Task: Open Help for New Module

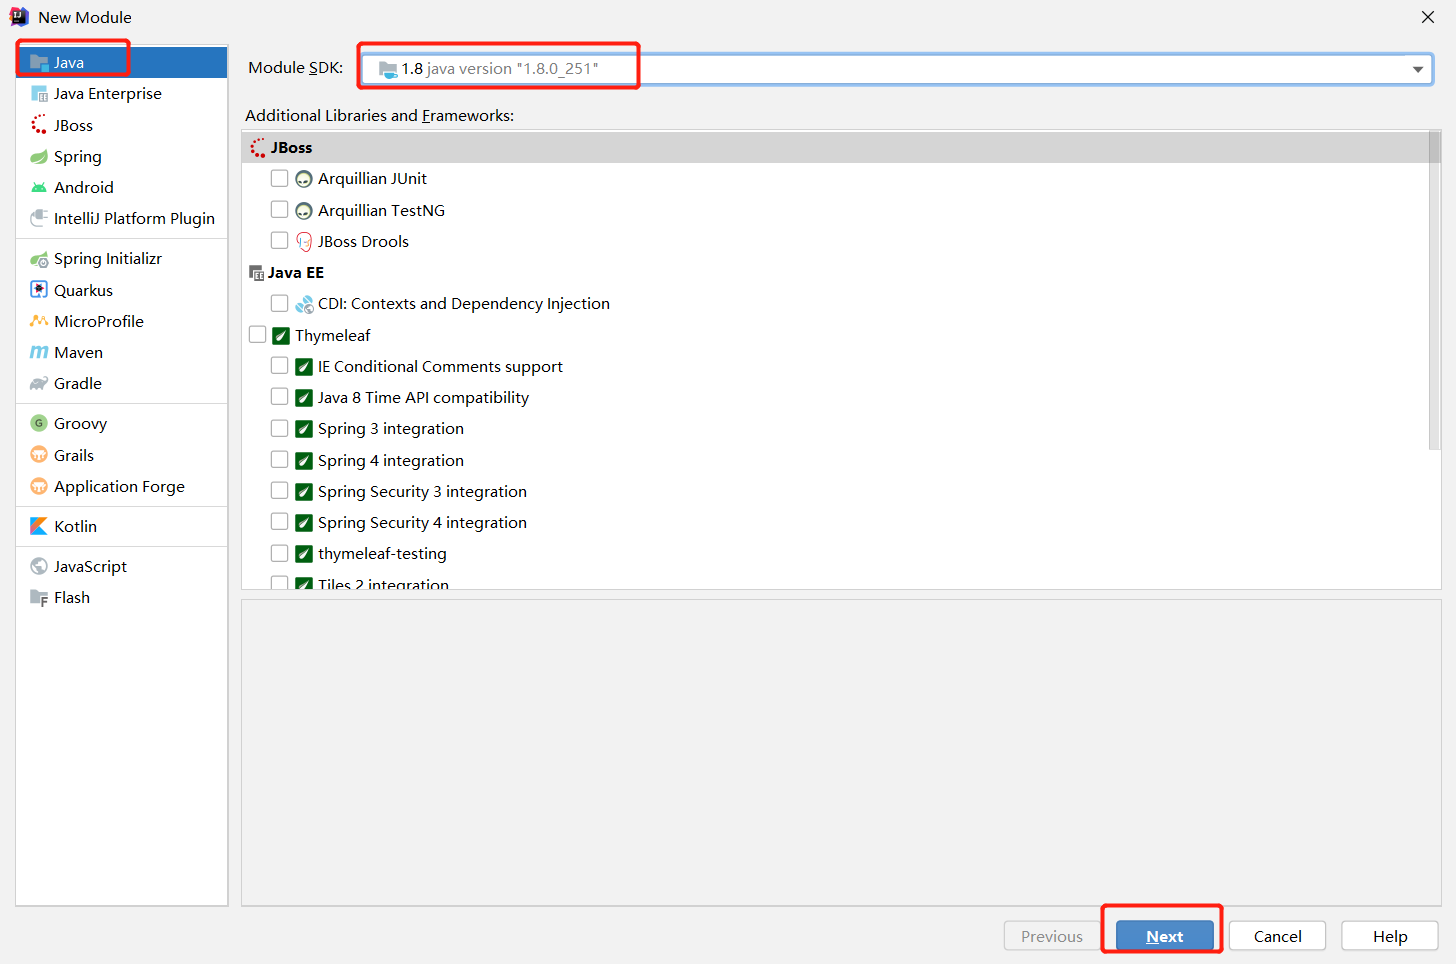Action: click(x=1390, y=936)
